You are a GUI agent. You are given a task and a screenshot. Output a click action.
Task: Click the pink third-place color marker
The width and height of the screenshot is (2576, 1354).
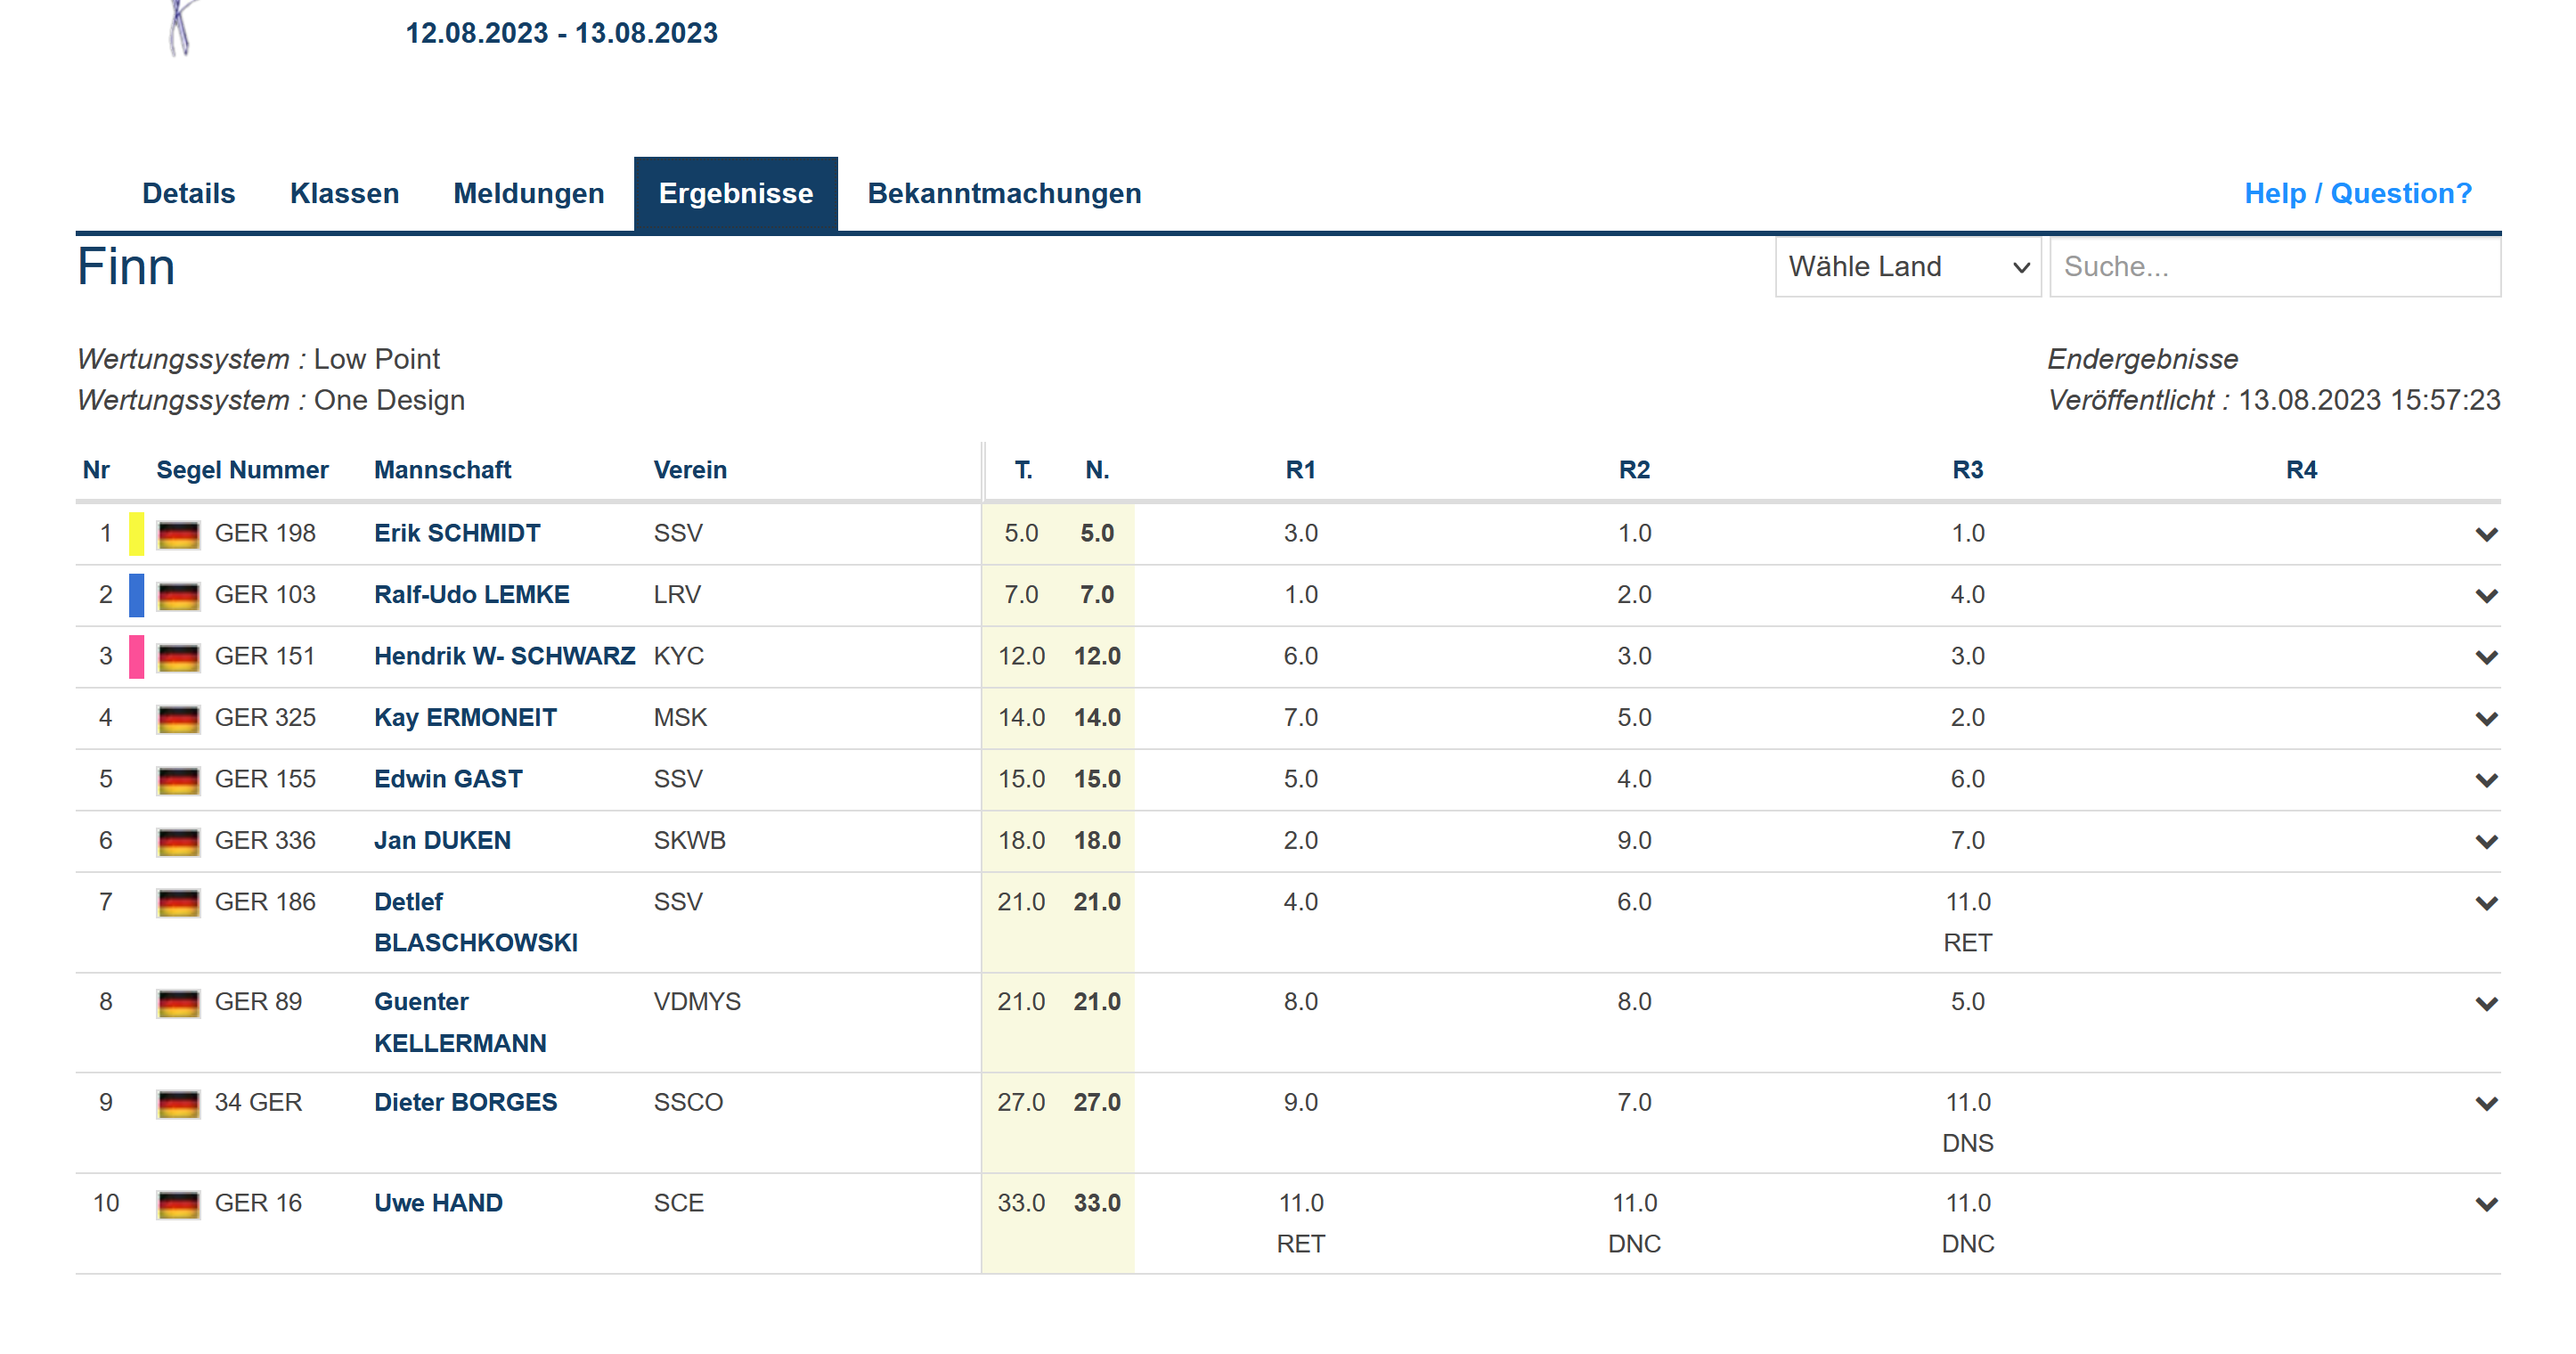tap(137, 657)
